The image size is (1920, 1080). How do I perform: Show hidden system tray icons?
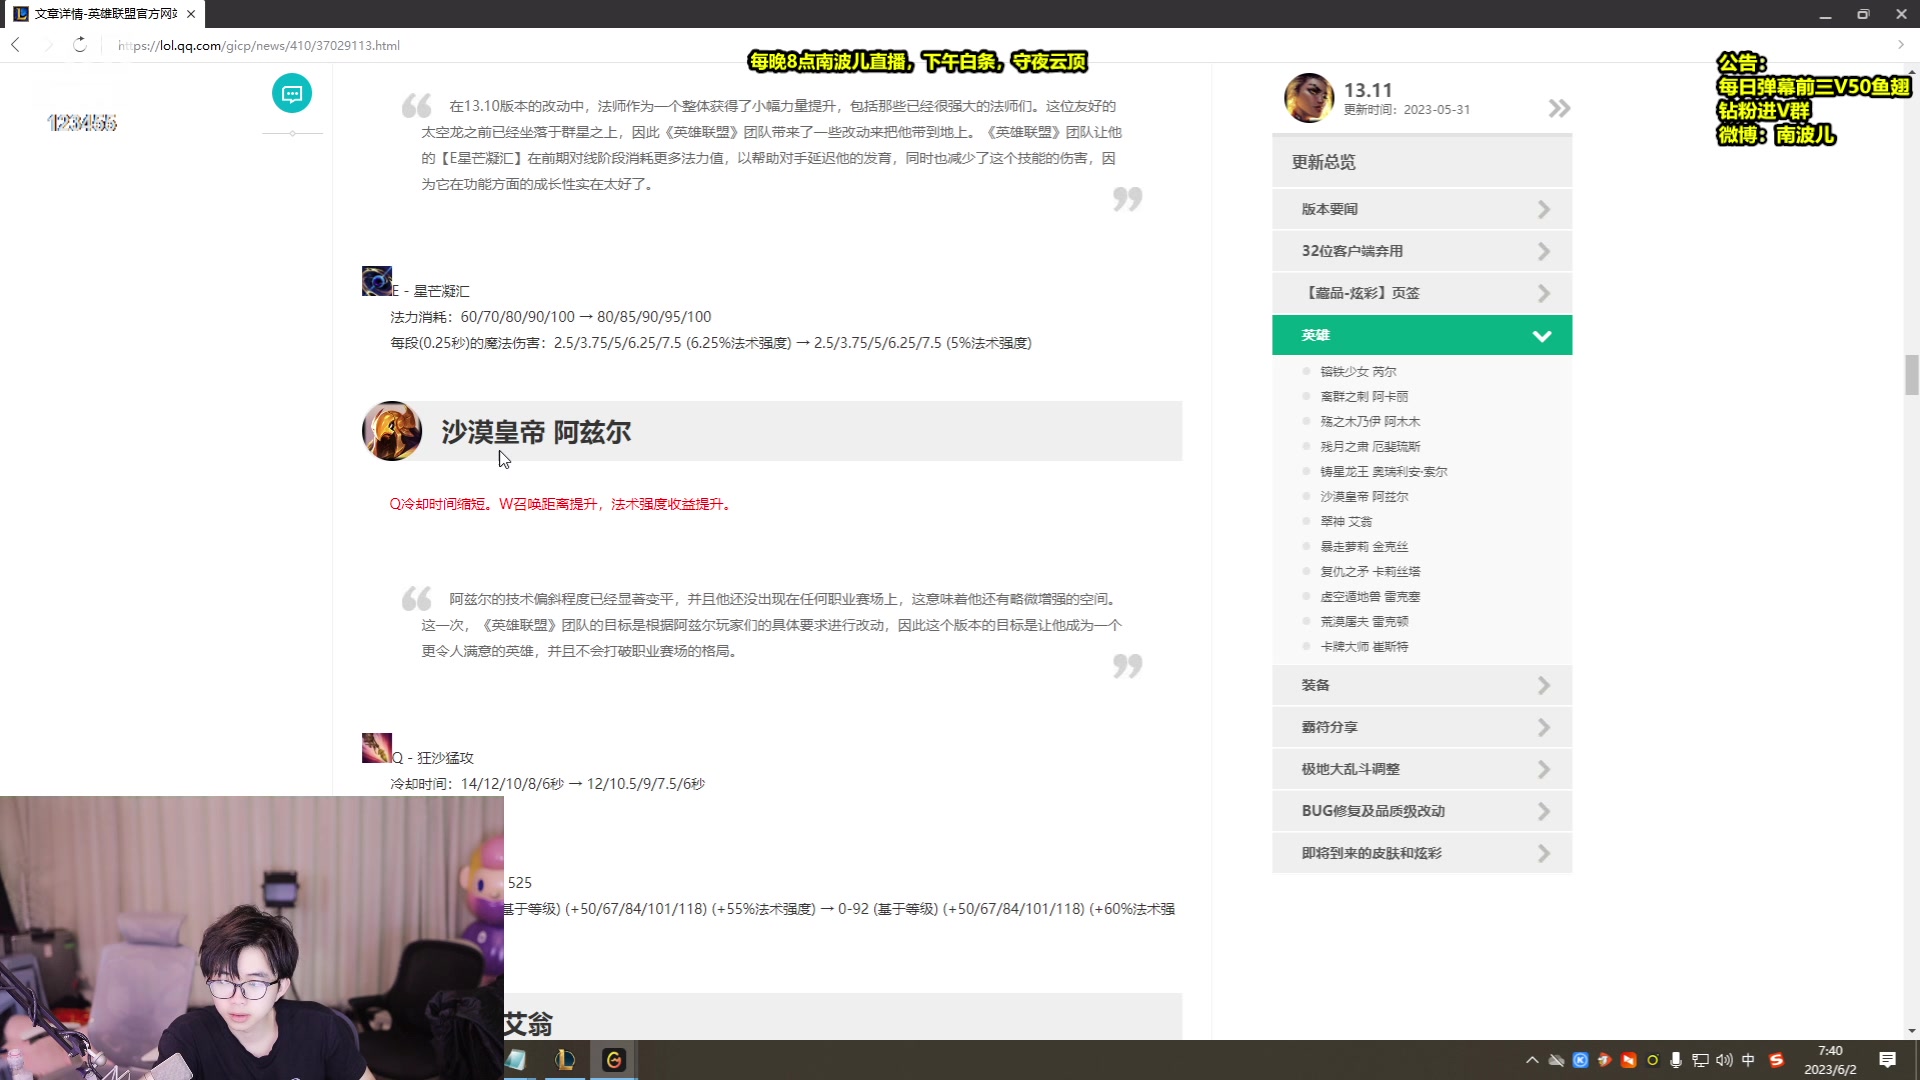1532,1060
